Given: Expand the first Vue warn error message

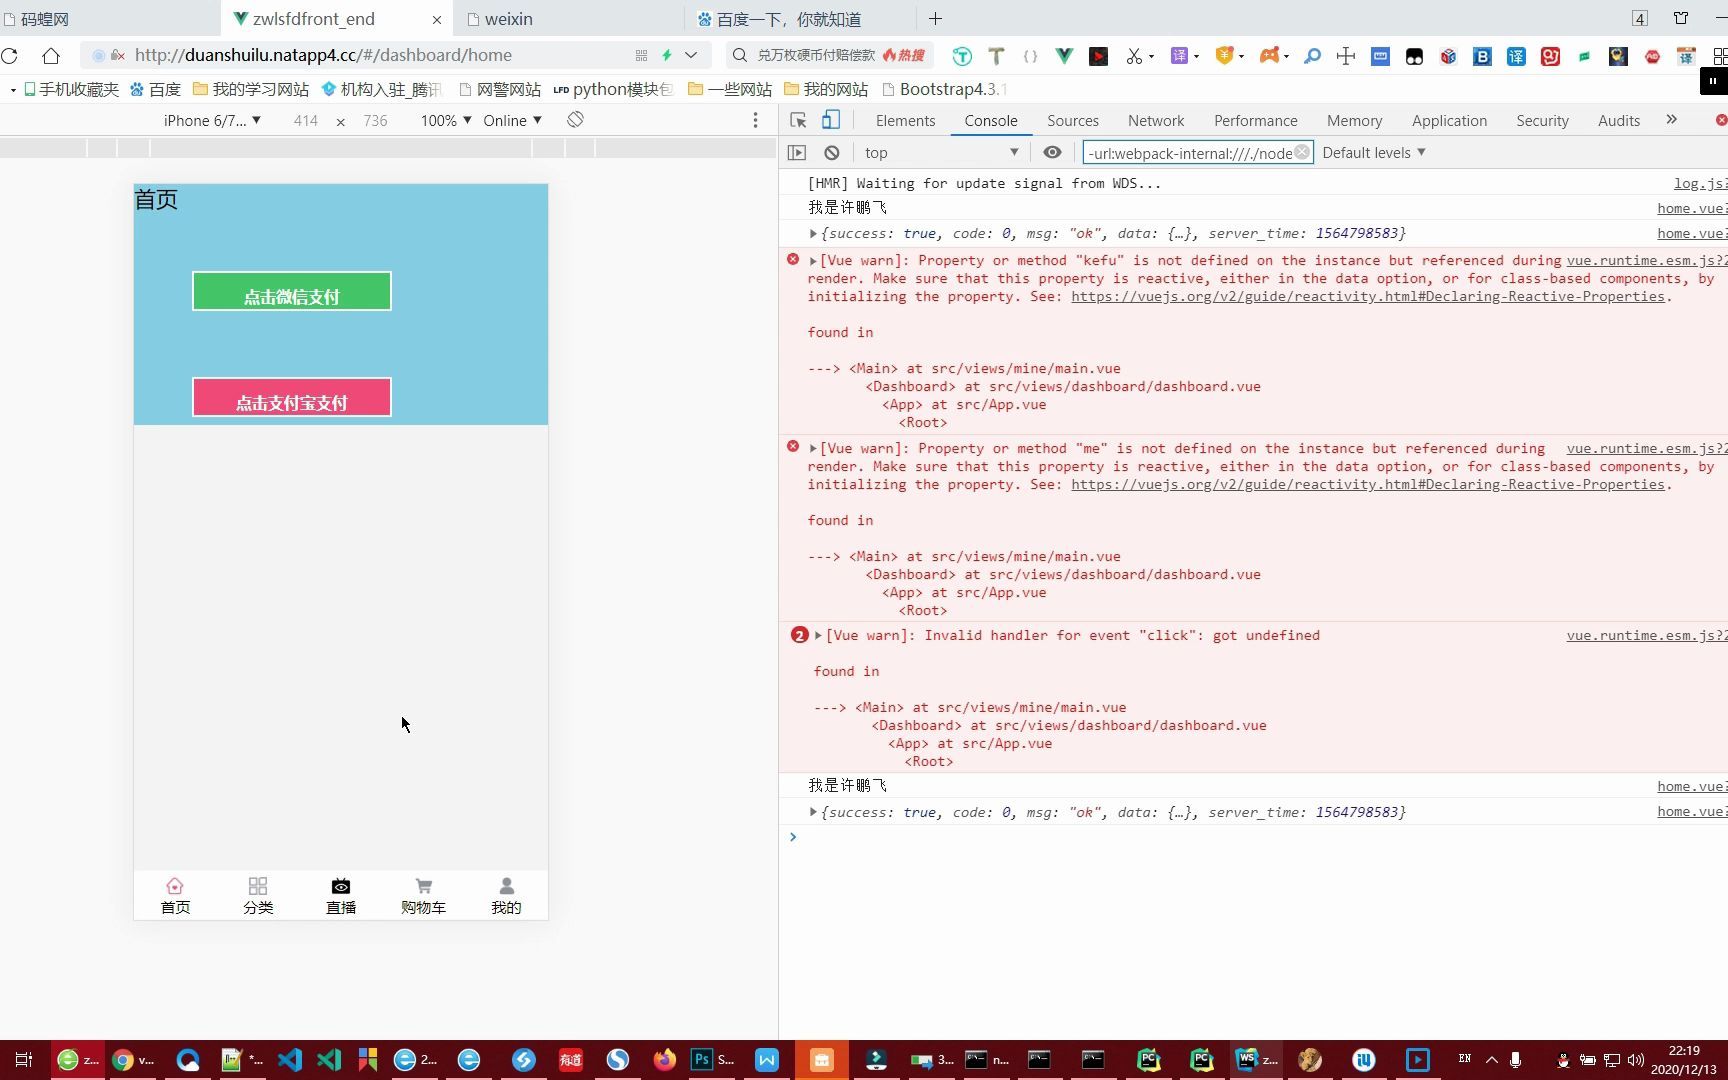Looking at the screenshot, I should pyautogui.click(x=815, y=259).
